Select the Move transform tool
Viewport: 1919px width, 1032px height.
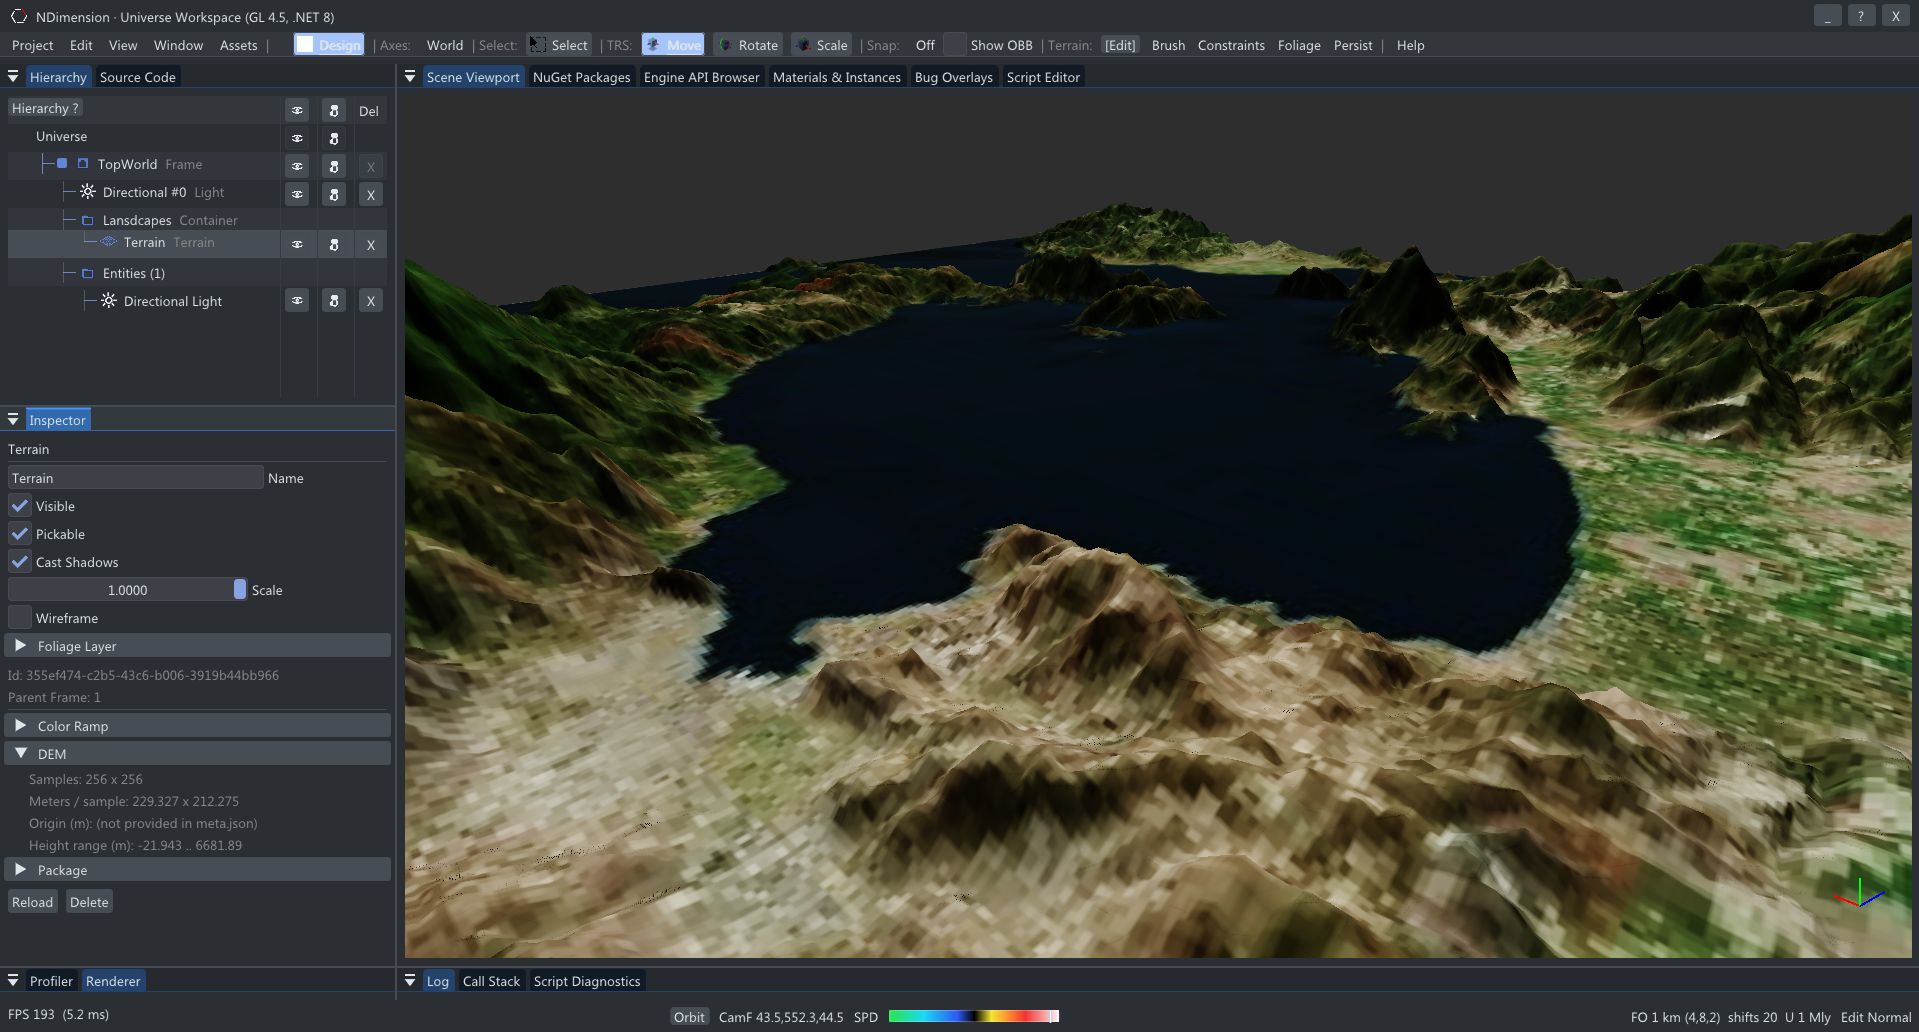[x=672, y=44]
